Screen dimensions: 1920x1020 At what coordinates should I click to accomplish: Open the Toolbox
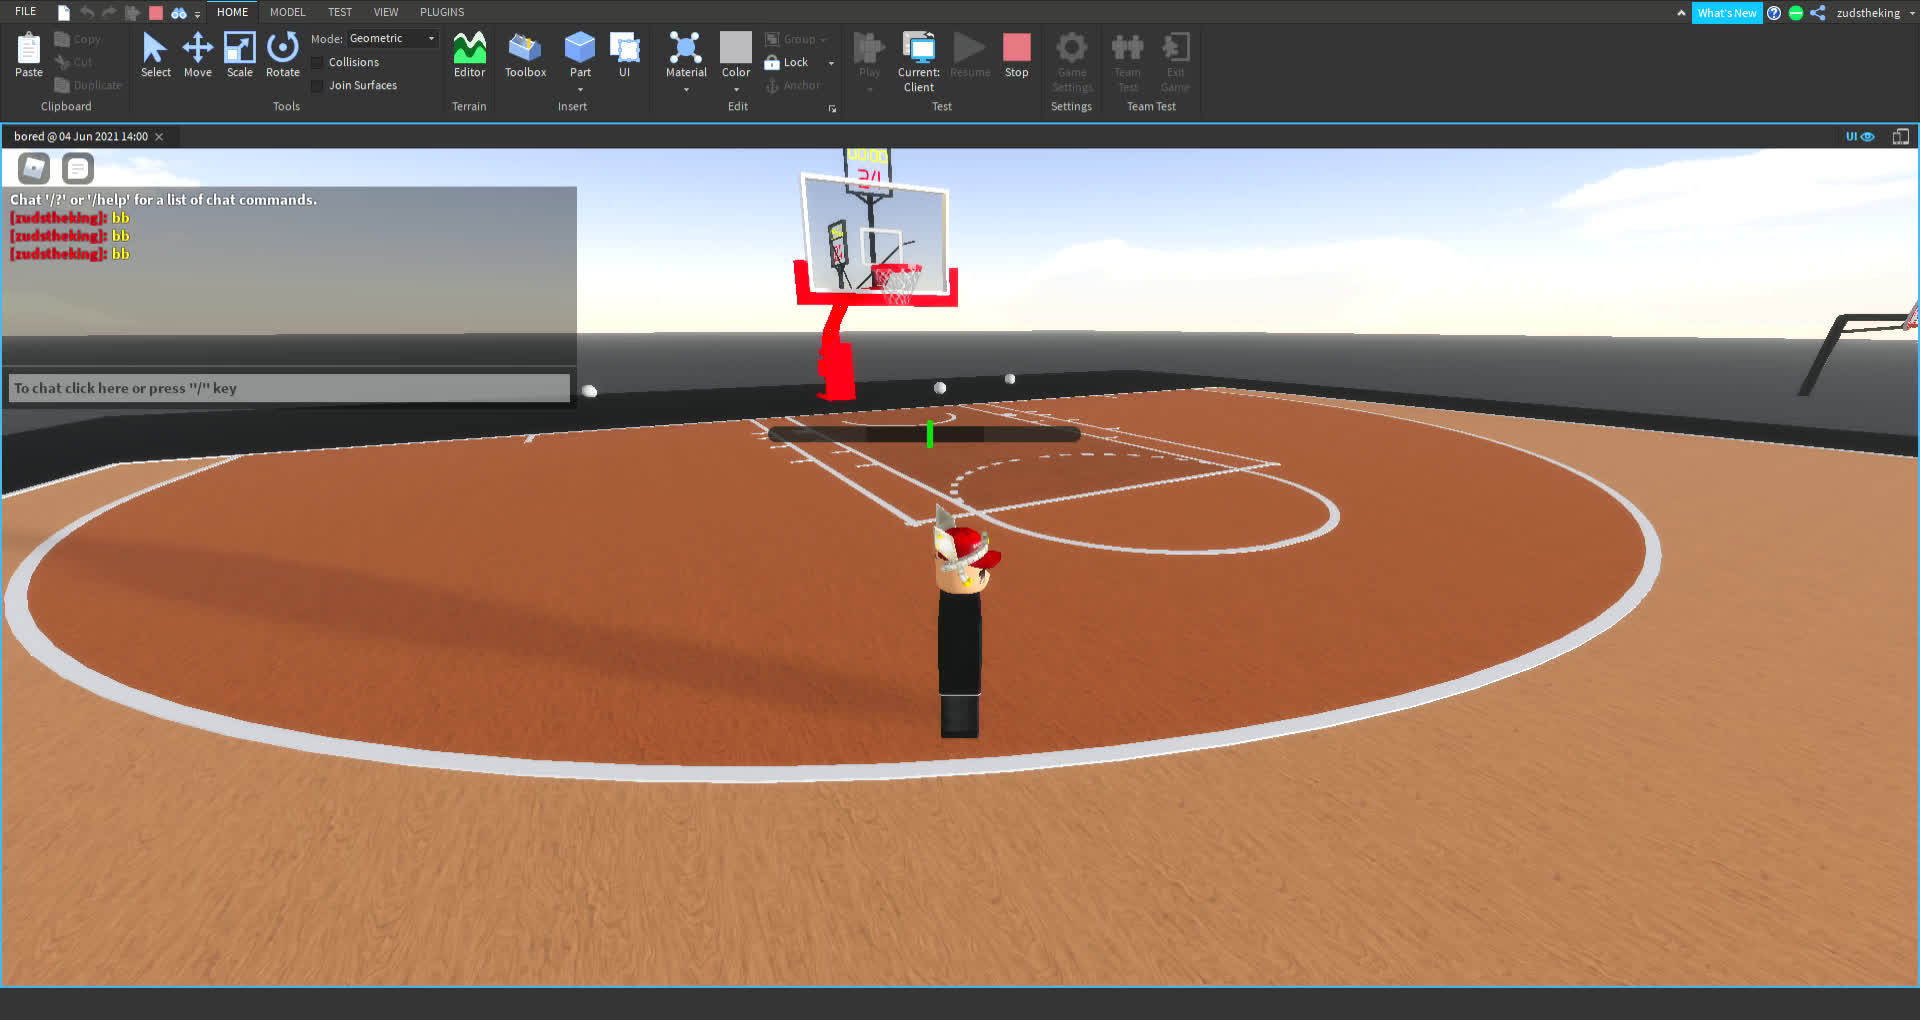[524, 55]
